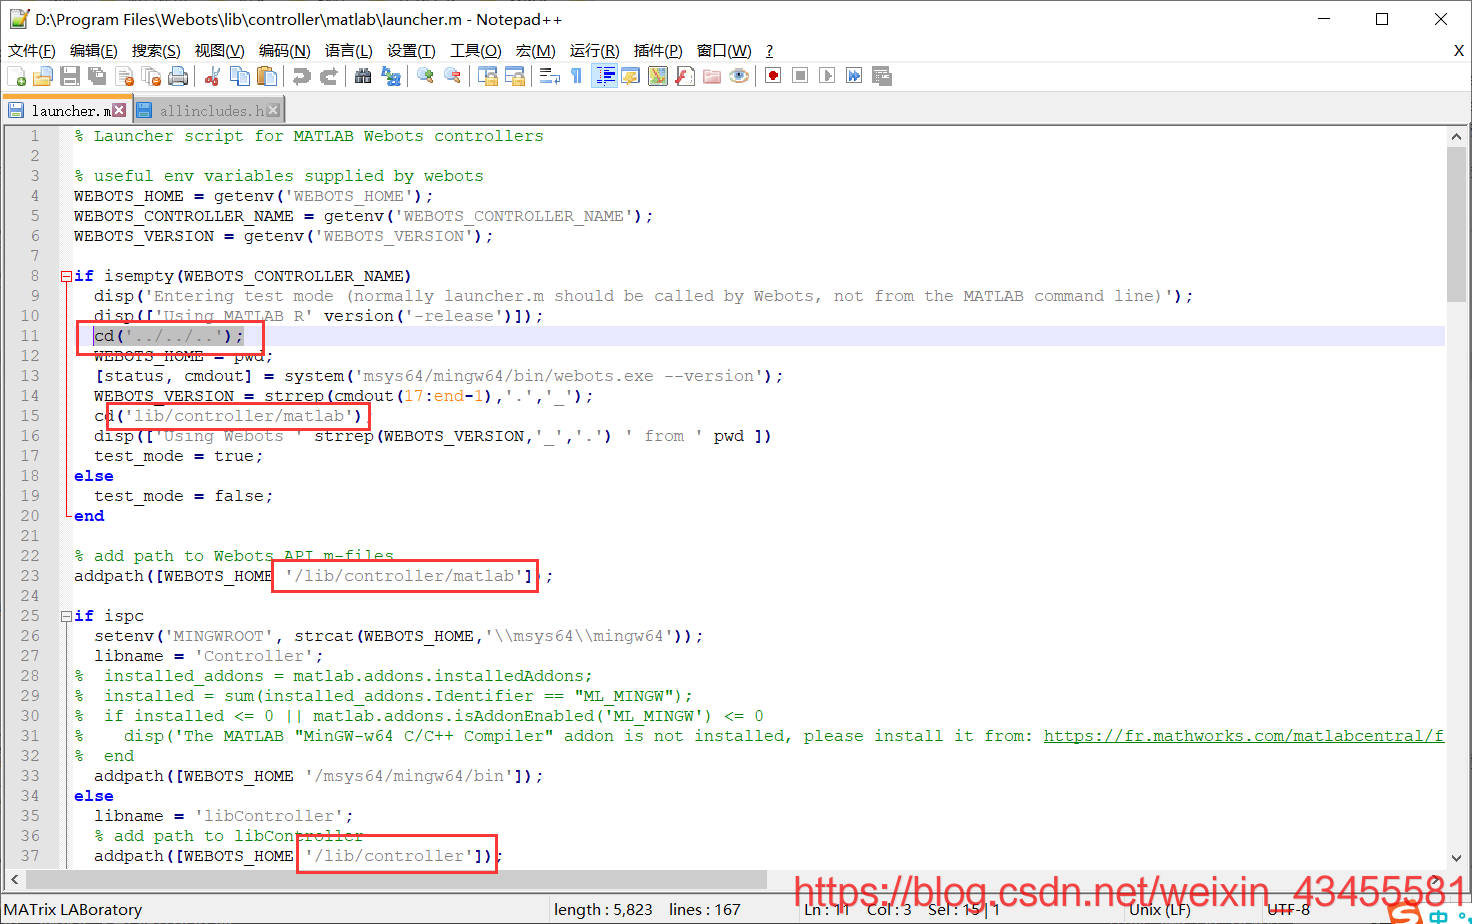Click the Copy toolbar icon
1472x924 pixels.
240,76
